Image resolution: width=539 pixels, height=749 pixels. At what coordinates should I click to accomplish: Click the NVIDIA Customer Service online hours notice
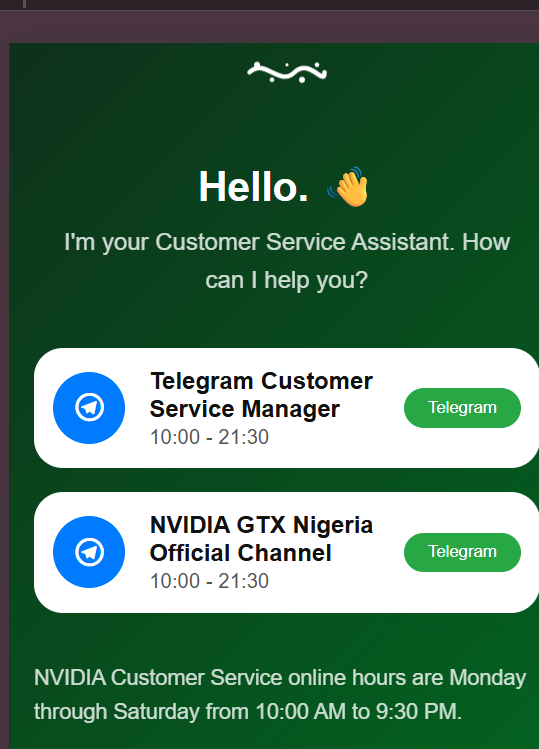pyautogui.click(x=280, y=695)
